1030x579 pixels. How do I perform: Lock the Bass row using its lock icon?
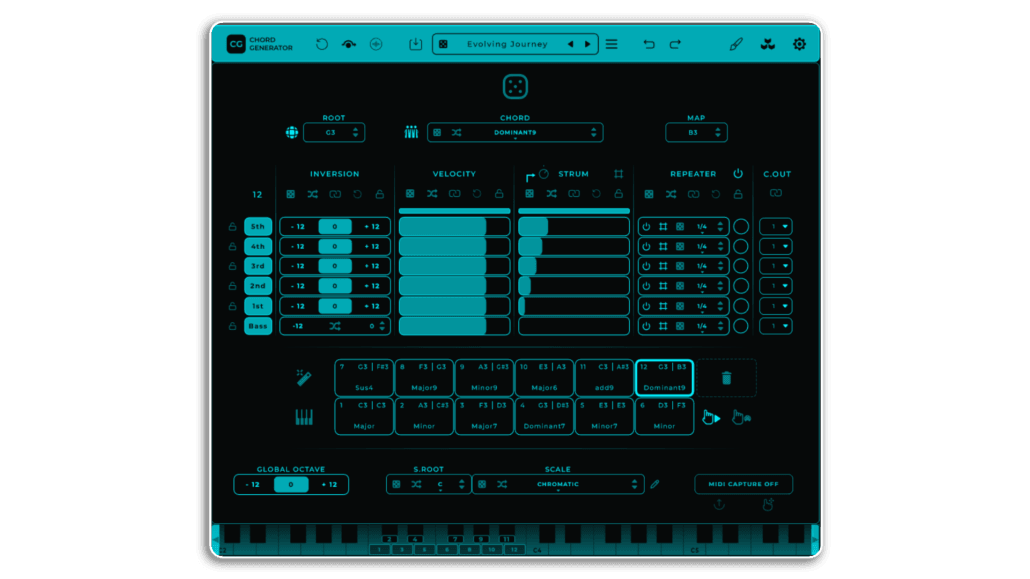coord(232,325)
